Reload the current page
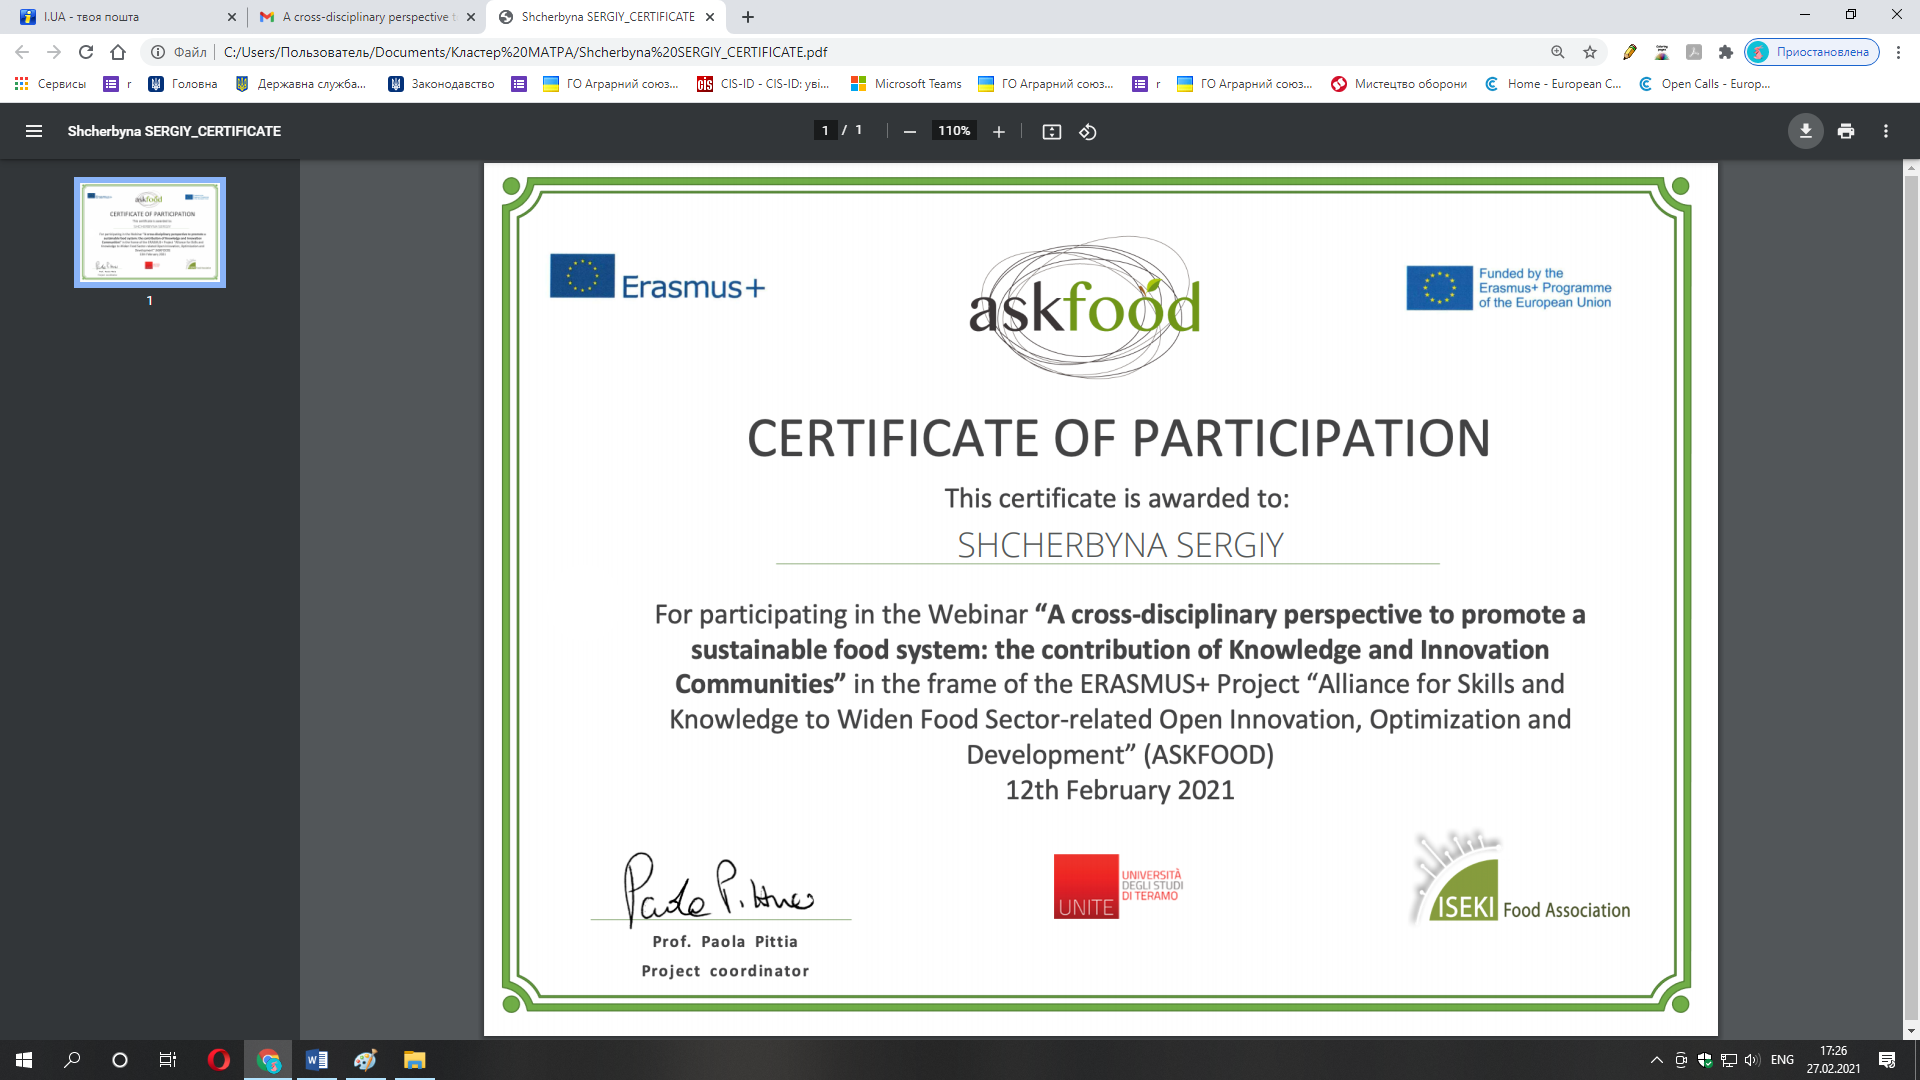The height and width of the screenshot is (1080, 1920). click(x=86, y=52)
